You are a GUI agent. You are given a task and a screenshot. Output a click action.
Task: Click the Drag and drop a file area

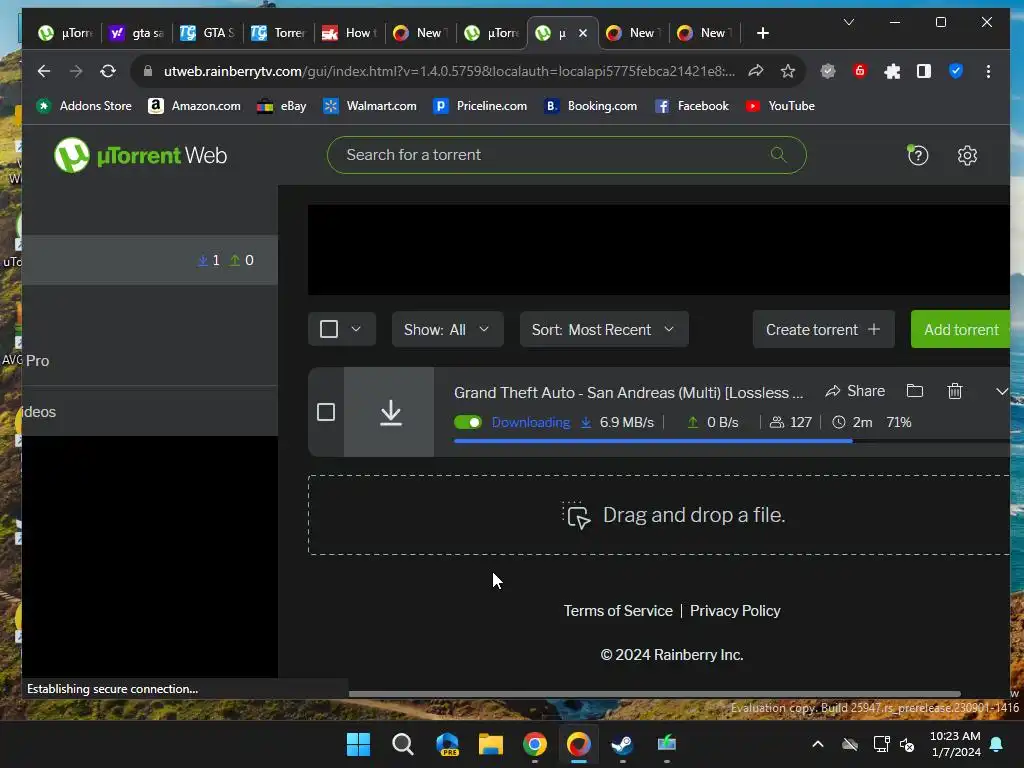pos(659,515)
